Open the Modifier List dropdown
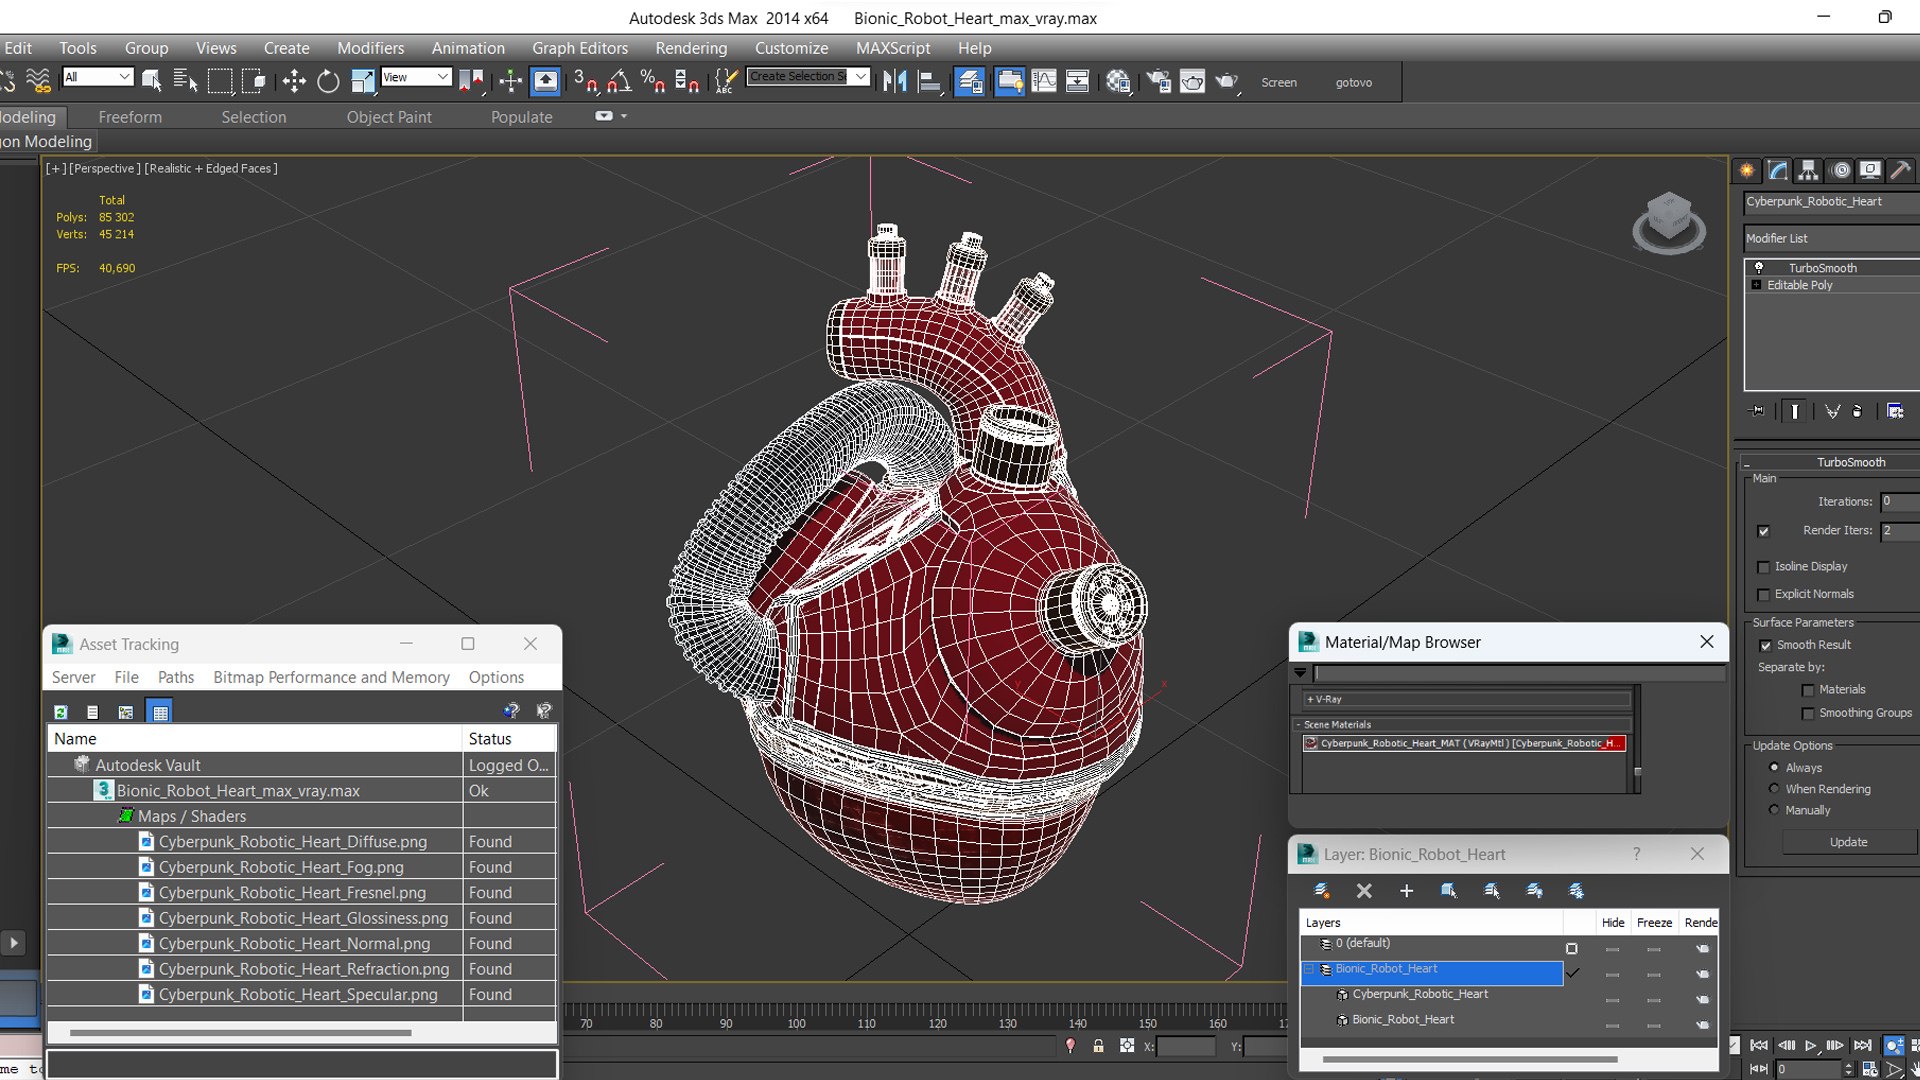 (1831, 238)
